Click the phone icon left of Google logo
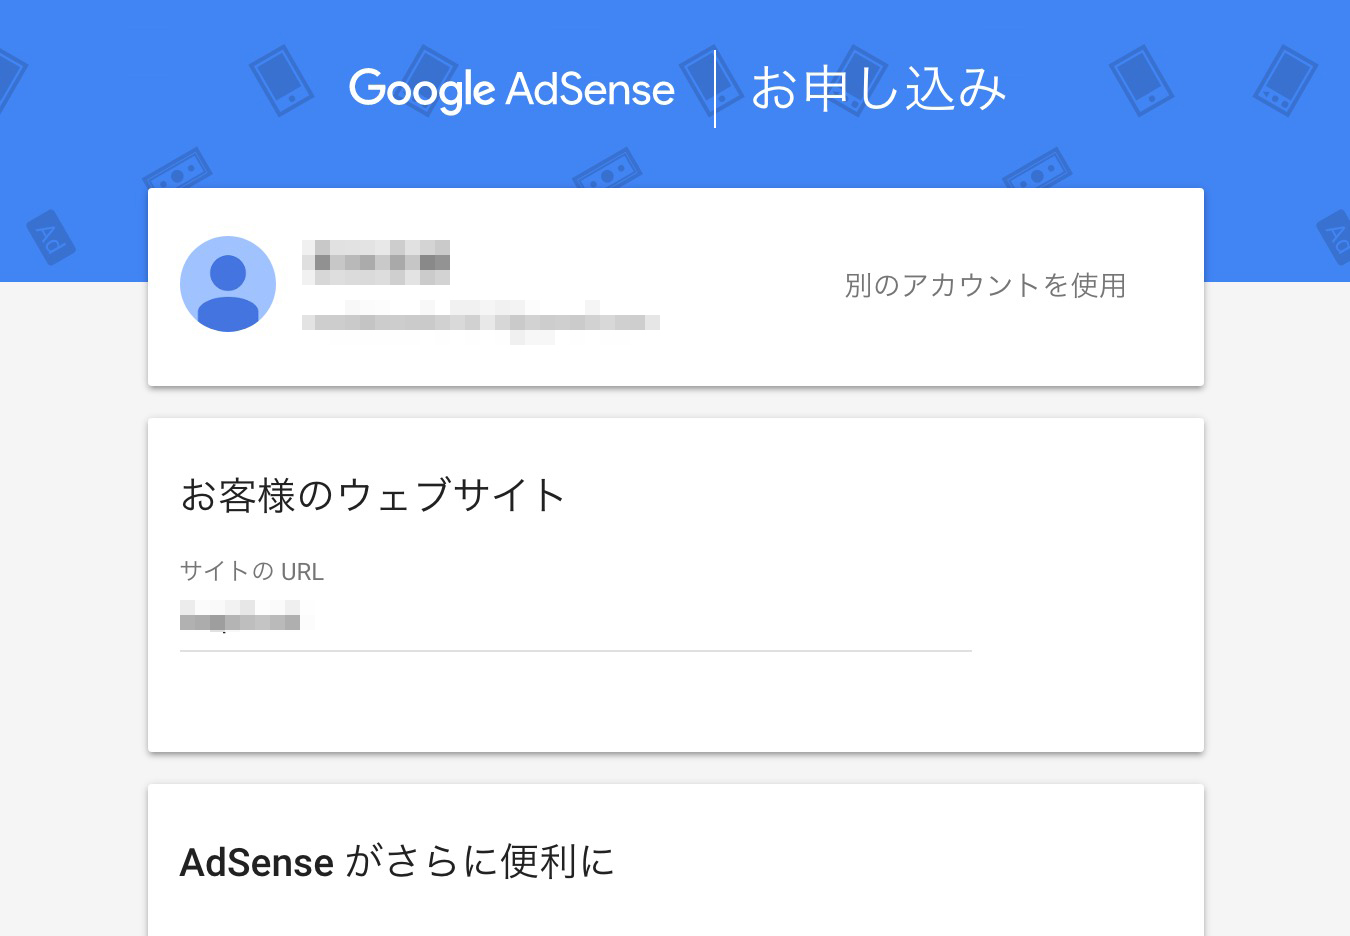The width and height of the screenshot is (1350, 936). [x=281, y=80]
